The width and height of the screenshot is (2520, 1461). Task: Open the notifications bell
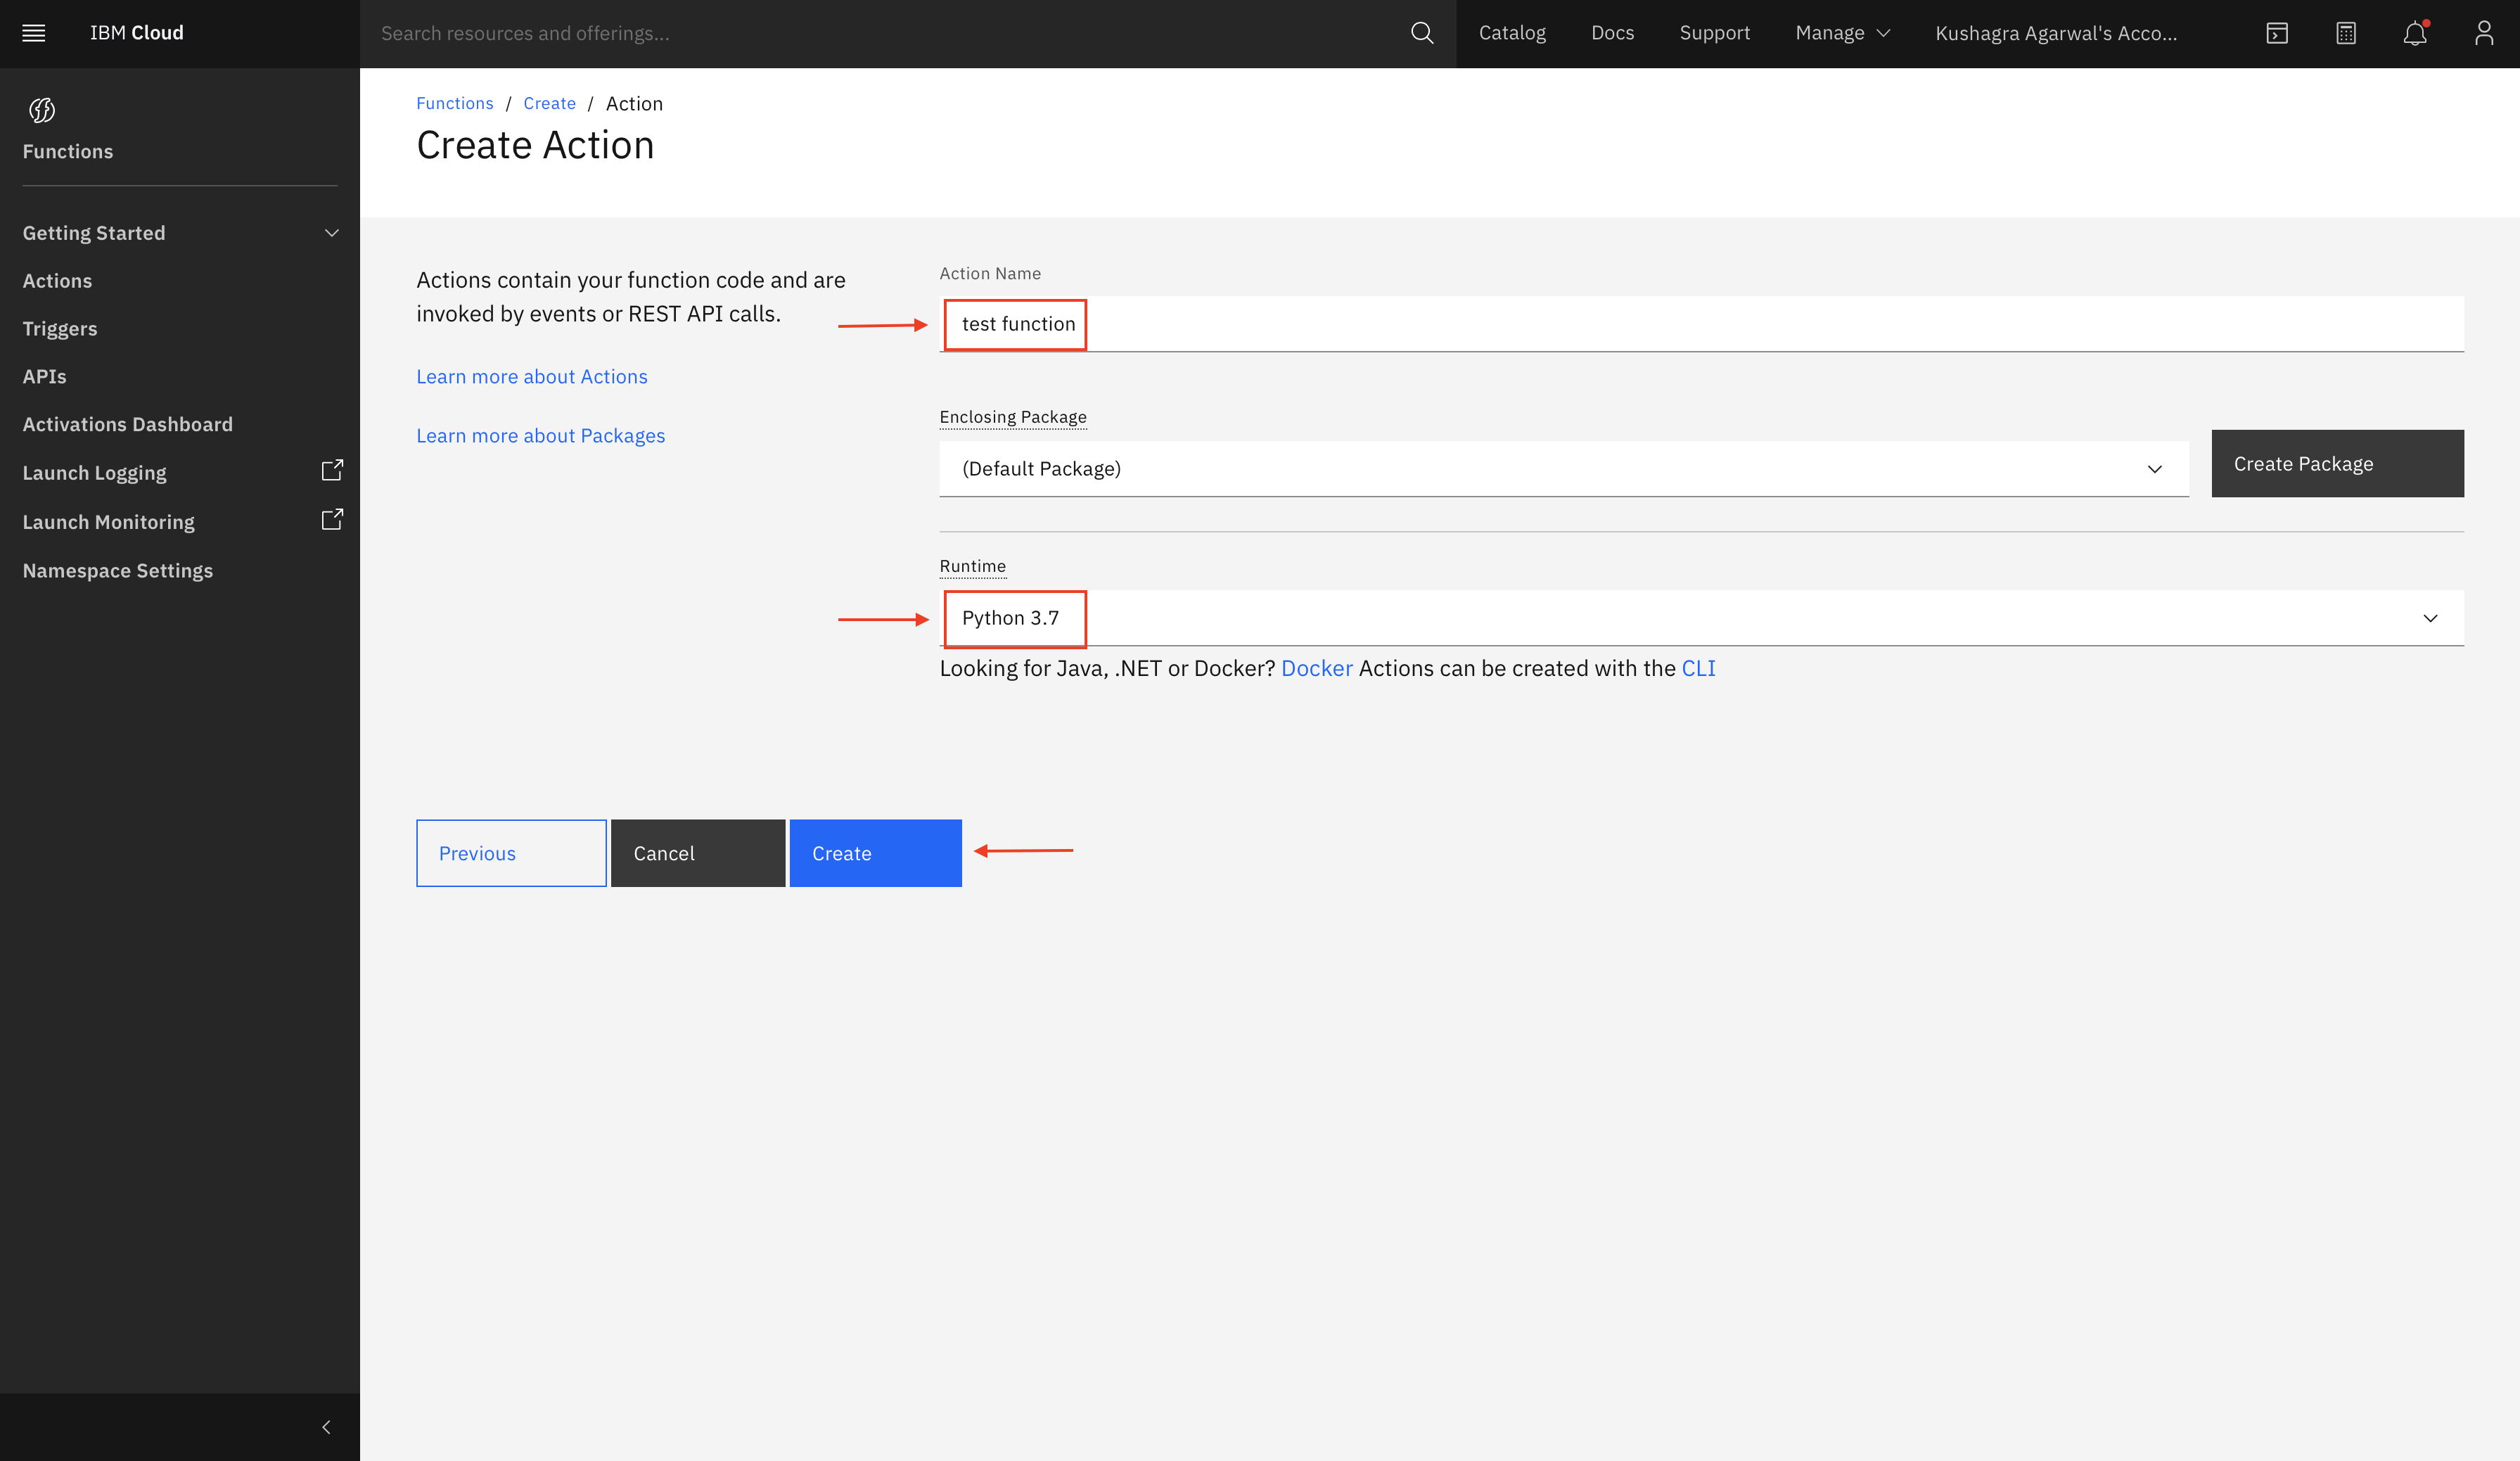(2414, 33)
